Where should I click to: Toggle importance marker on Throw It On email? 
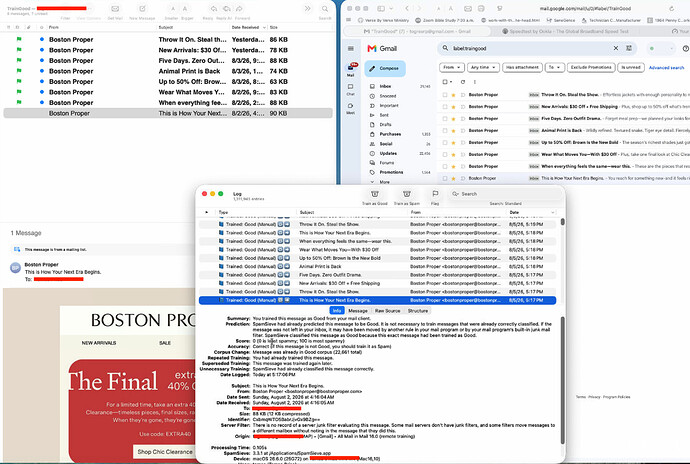pos(462,95)
